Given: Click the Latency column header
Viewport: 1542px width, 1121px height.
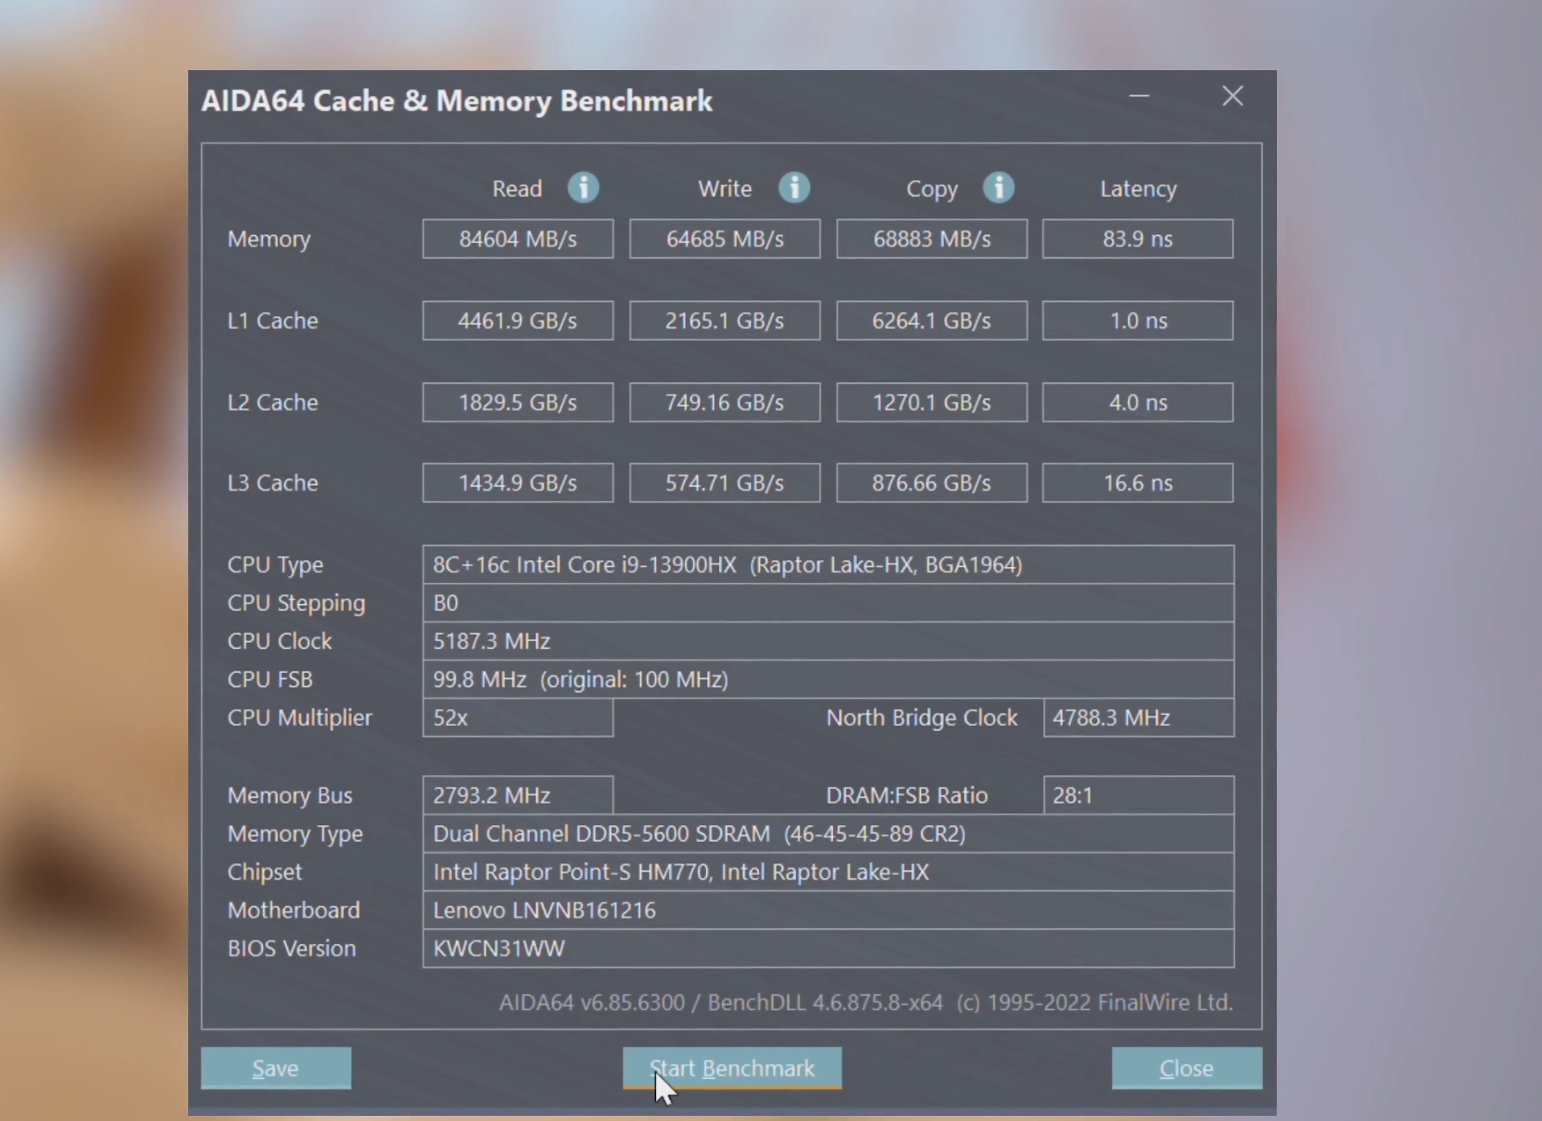Looking at the screenshot, I should (1138, 189).
